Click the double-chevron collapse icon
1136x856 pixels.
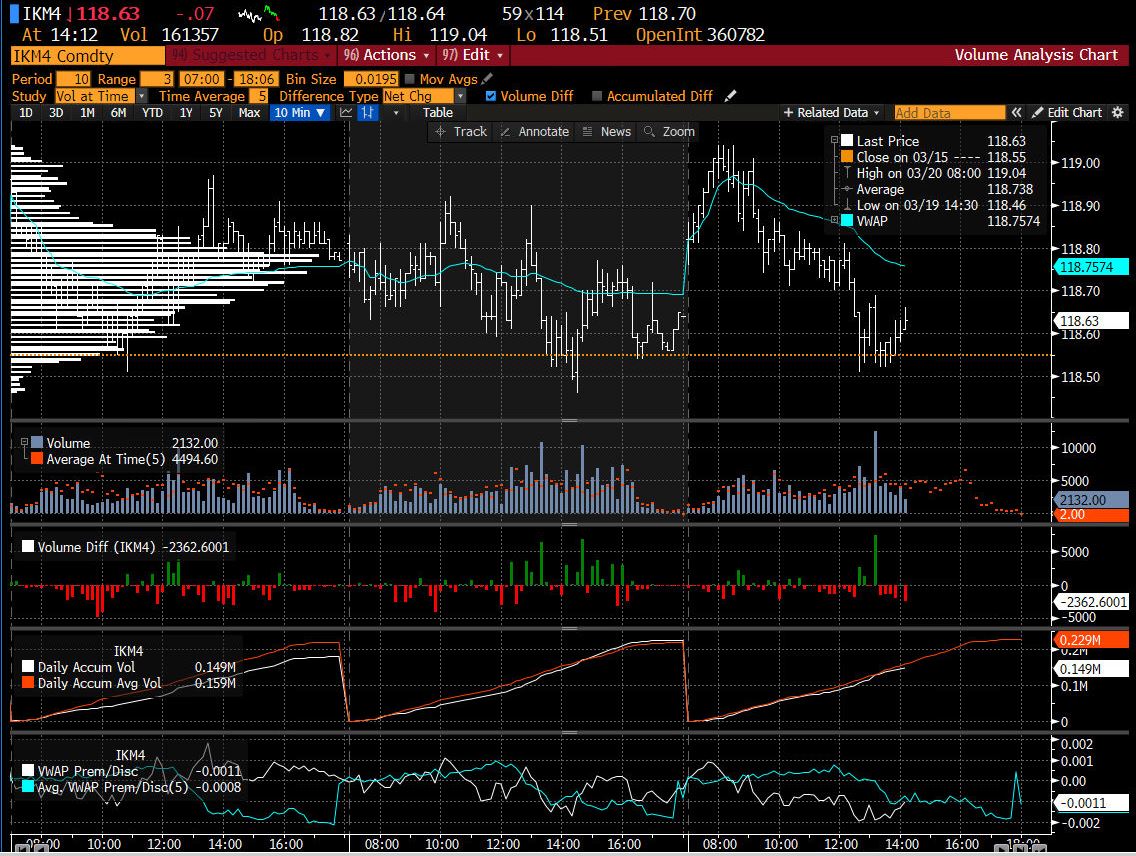(1017, 113)
